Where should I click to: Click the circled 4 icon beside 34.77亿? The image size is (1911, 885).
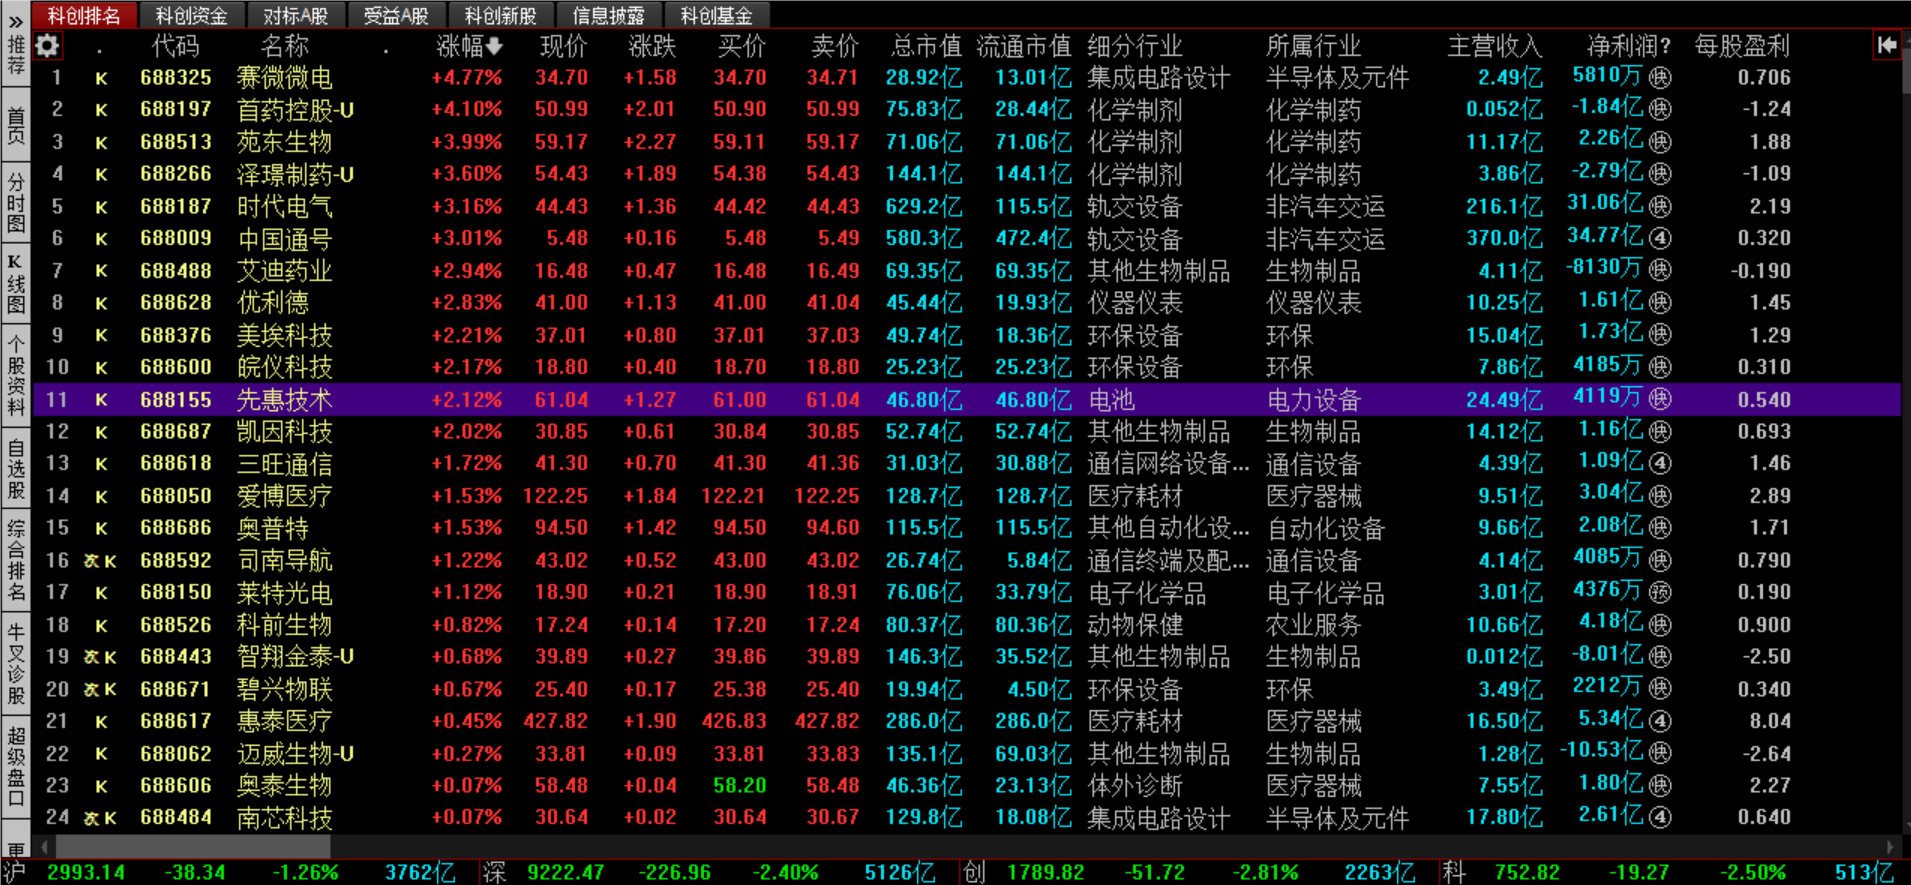(1660, 238)
